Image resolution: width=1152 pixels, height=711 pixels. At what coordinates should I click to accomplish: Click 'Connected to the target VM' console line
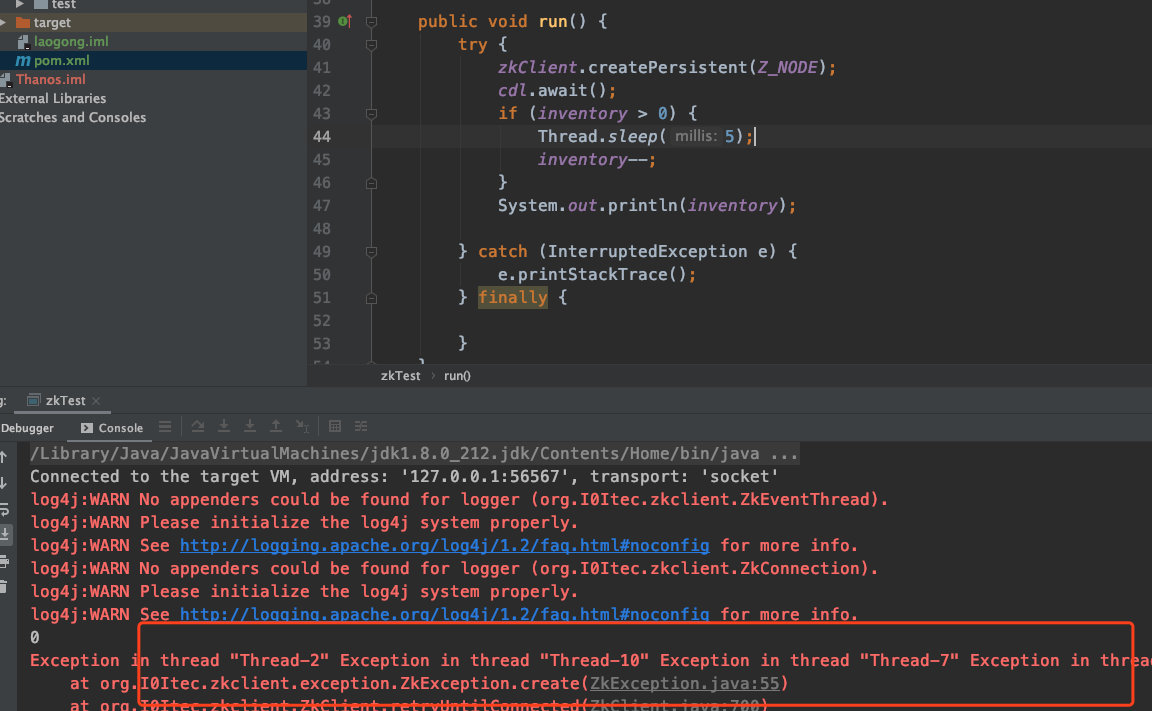pyautogui.click(x=403, y=477)
